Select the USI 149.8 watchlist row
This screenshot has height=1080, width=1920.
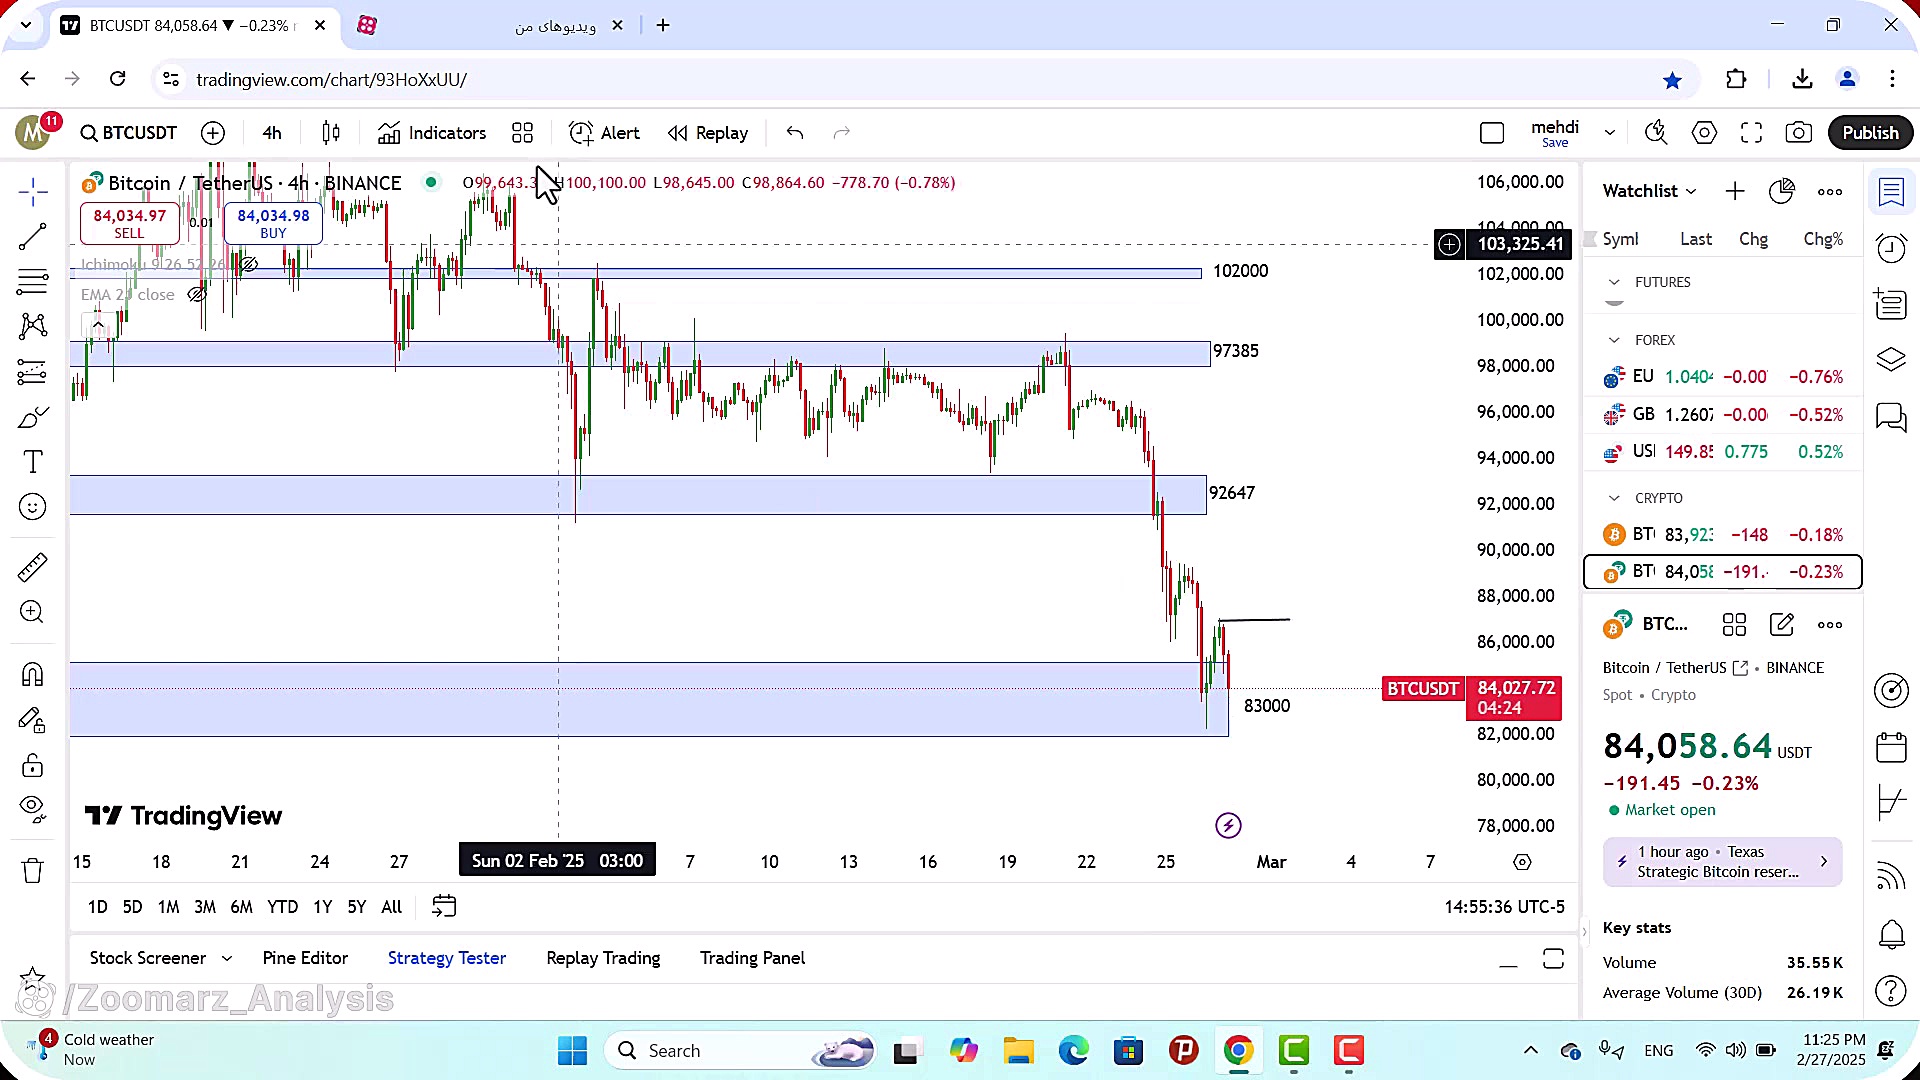coord(1722,452)
